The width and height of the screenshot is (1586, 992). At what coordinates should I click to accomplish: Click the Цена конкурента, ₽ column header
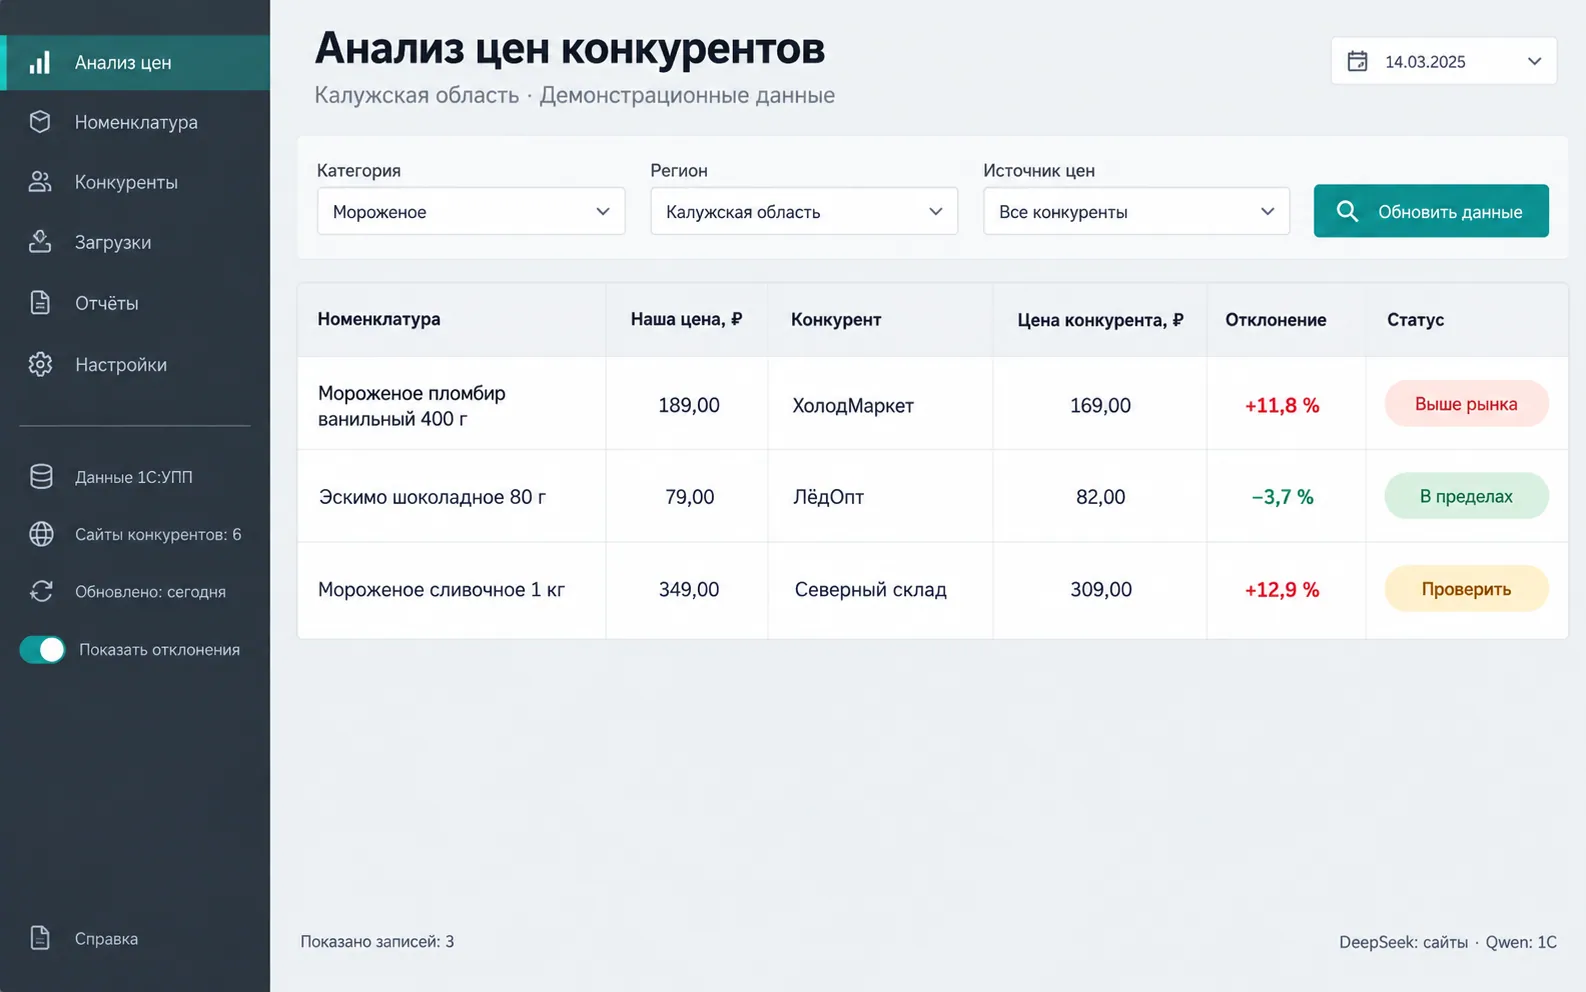(1100, 320)
